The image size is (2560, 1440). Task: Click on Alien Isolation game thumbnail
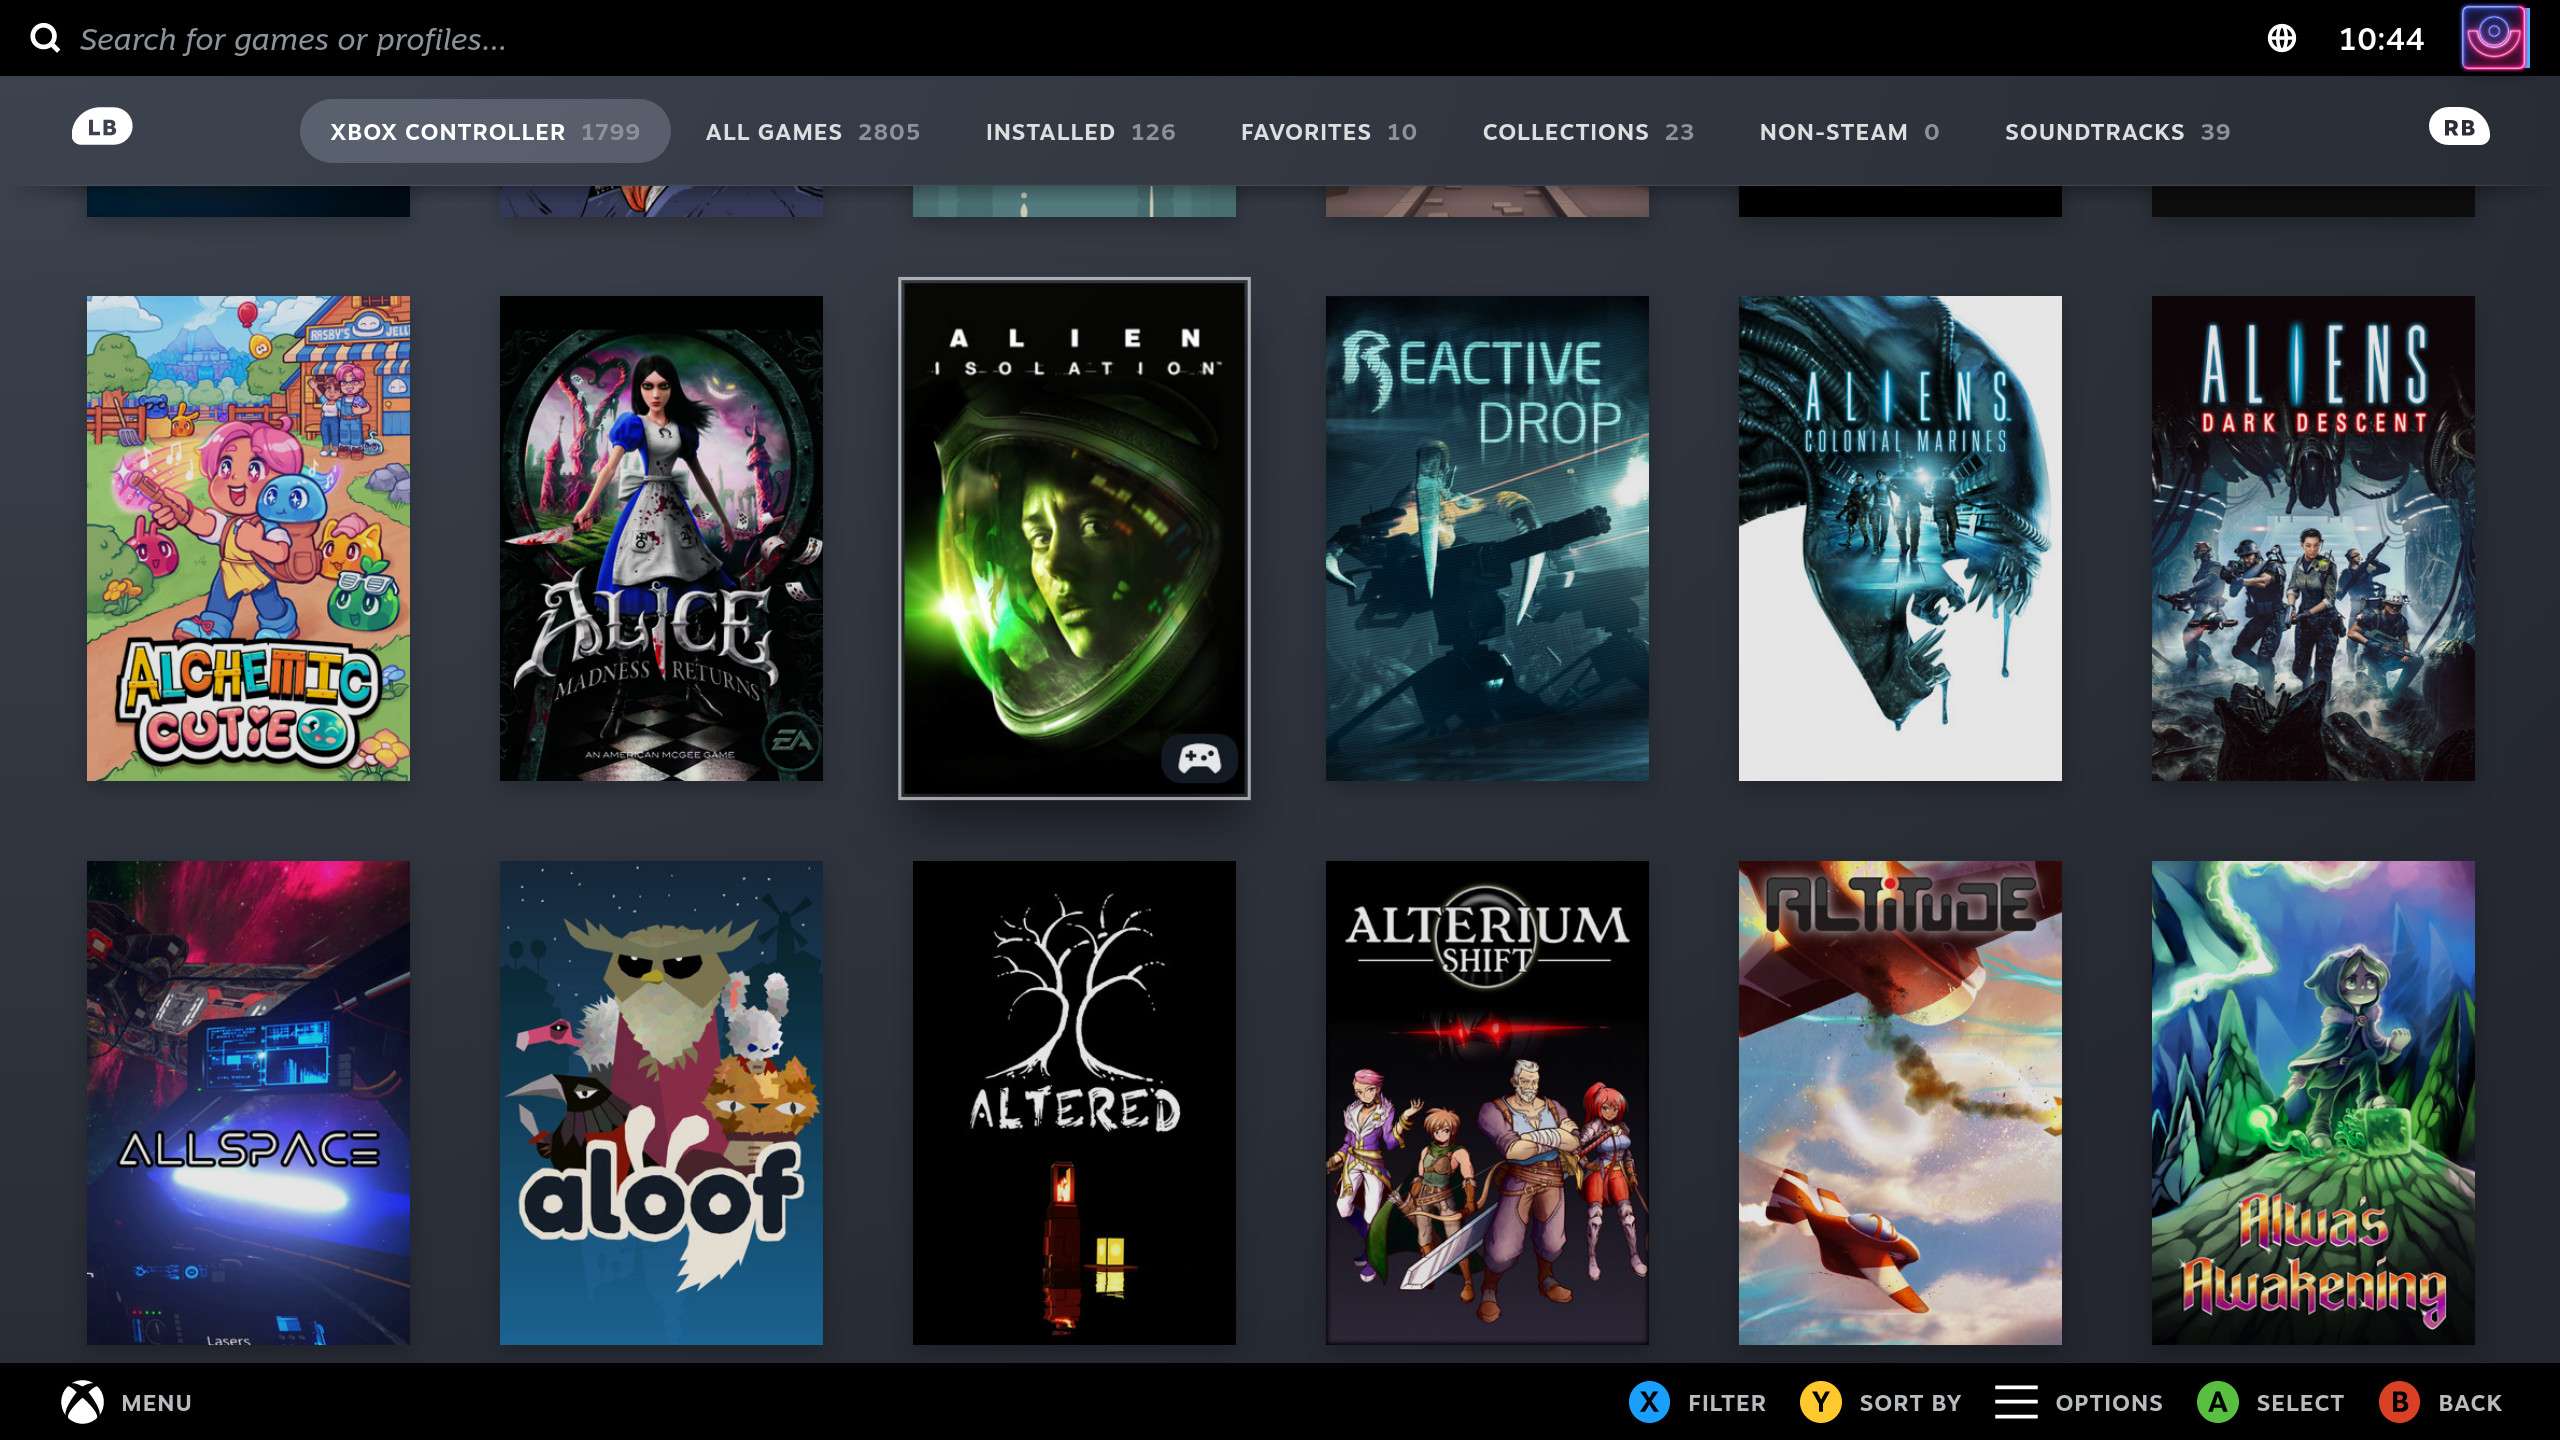1073,538
